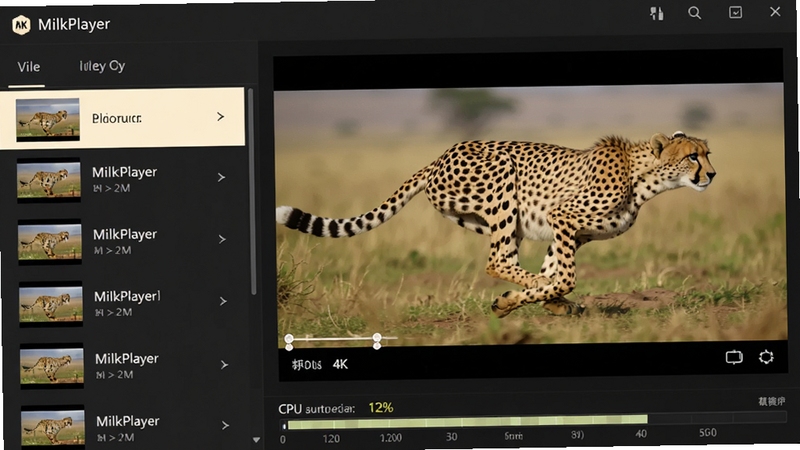The image size is (800, 450).
Task: Open video settings gear icon
Action: (x=766, y=357)
